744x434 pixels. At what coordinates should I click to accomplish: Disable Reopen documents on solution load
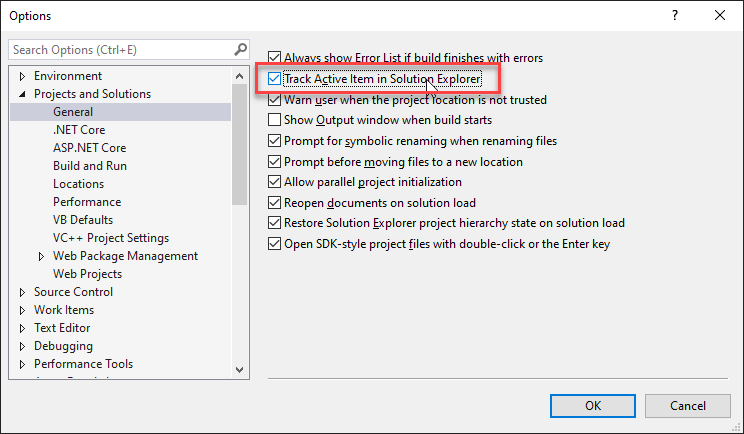pos(276,203)
